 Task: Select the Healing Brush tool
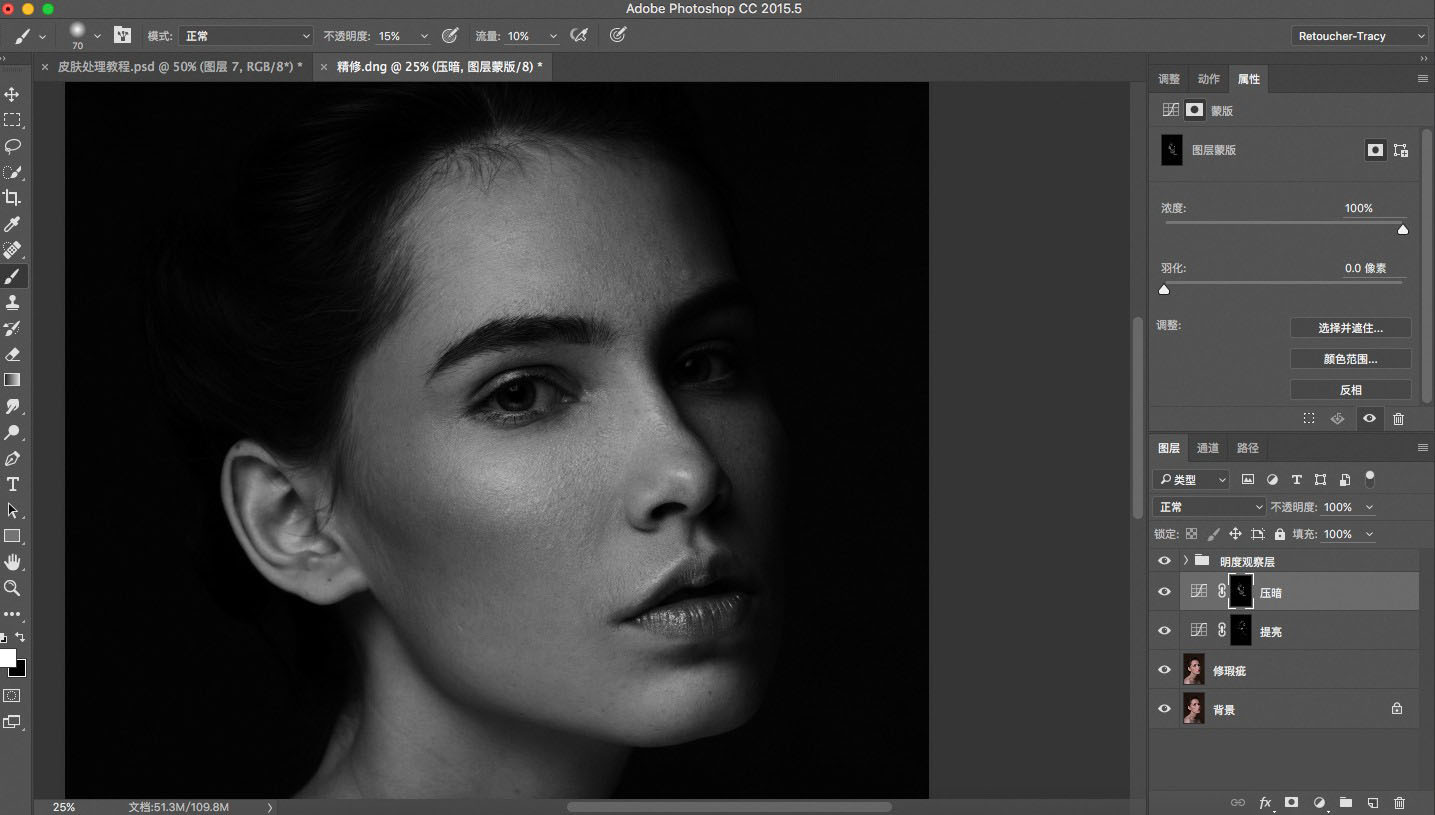12,250
